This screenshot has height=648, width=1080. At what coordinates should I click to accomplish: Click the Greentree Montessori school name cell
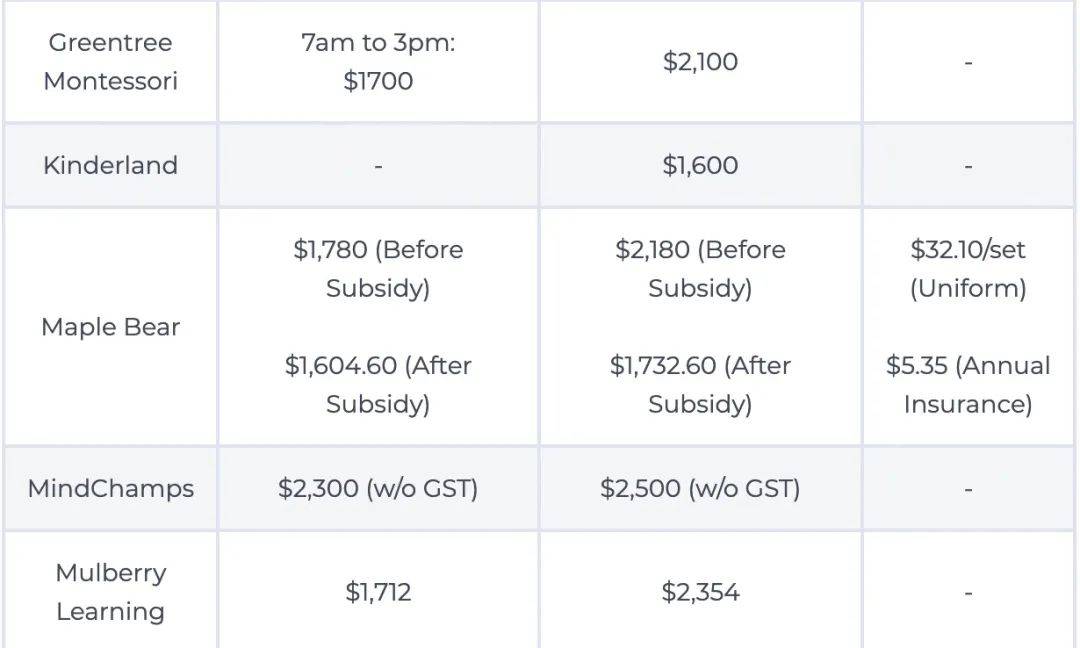pyautogui.click(x=110, y=62)
